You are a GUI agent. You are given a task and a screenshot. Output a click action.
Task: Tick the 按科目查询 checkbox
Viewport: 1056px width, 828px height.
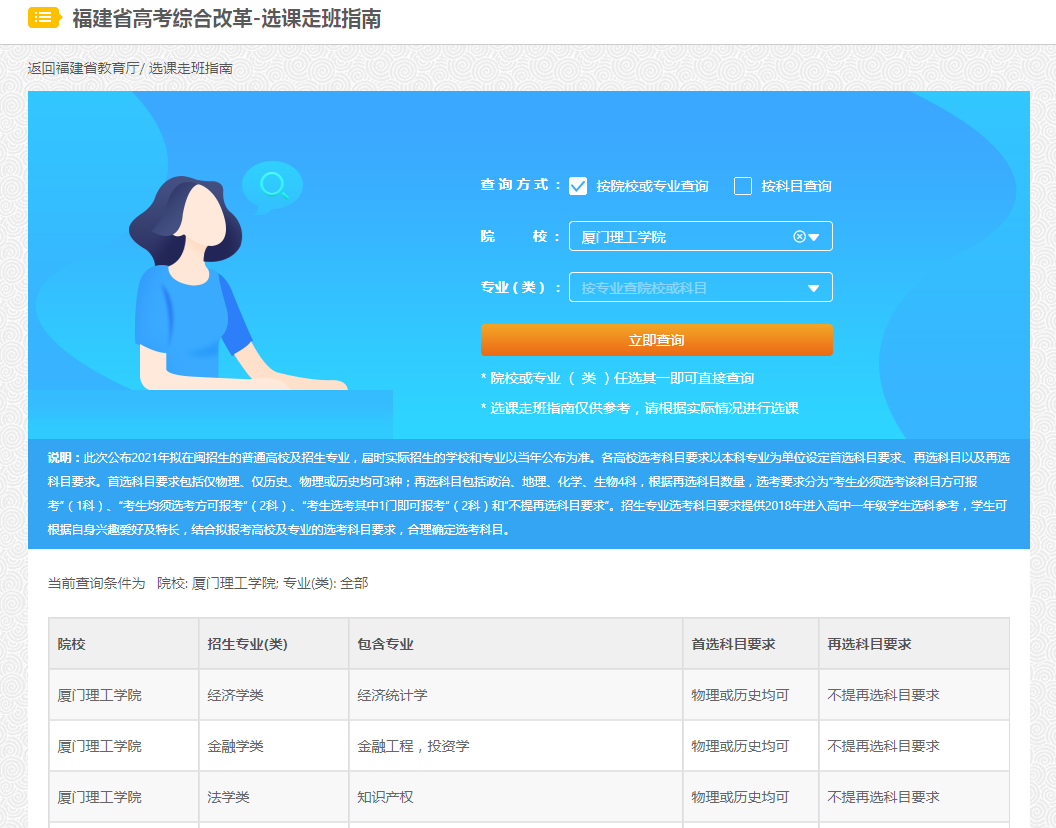(x=743, y=186)
